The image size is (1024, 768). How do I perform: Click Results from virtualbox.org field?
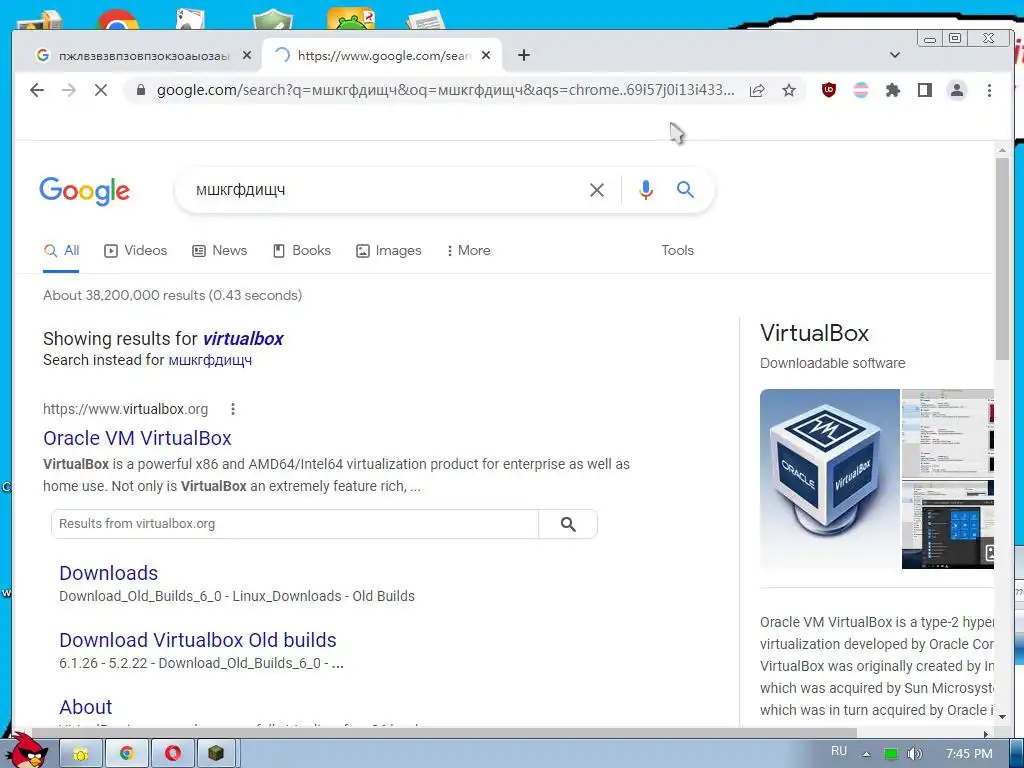(295, 524)
